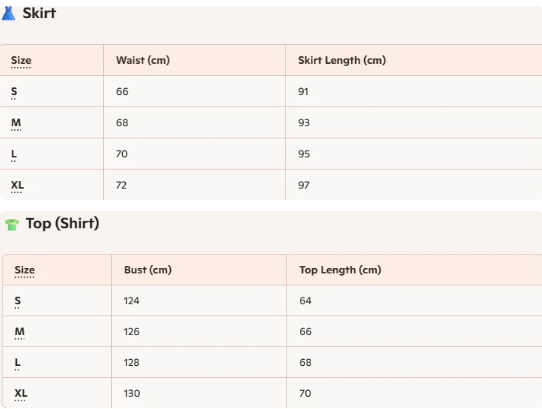Click size S in the Top table
This screenshot has width=542, height=409.
tap(17, 300)
